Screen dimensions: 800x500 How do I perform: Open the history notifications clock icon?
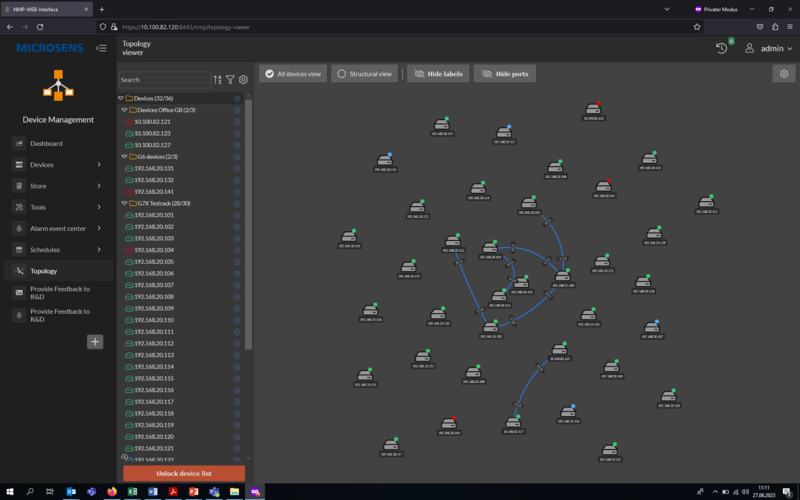click(722, 48)
